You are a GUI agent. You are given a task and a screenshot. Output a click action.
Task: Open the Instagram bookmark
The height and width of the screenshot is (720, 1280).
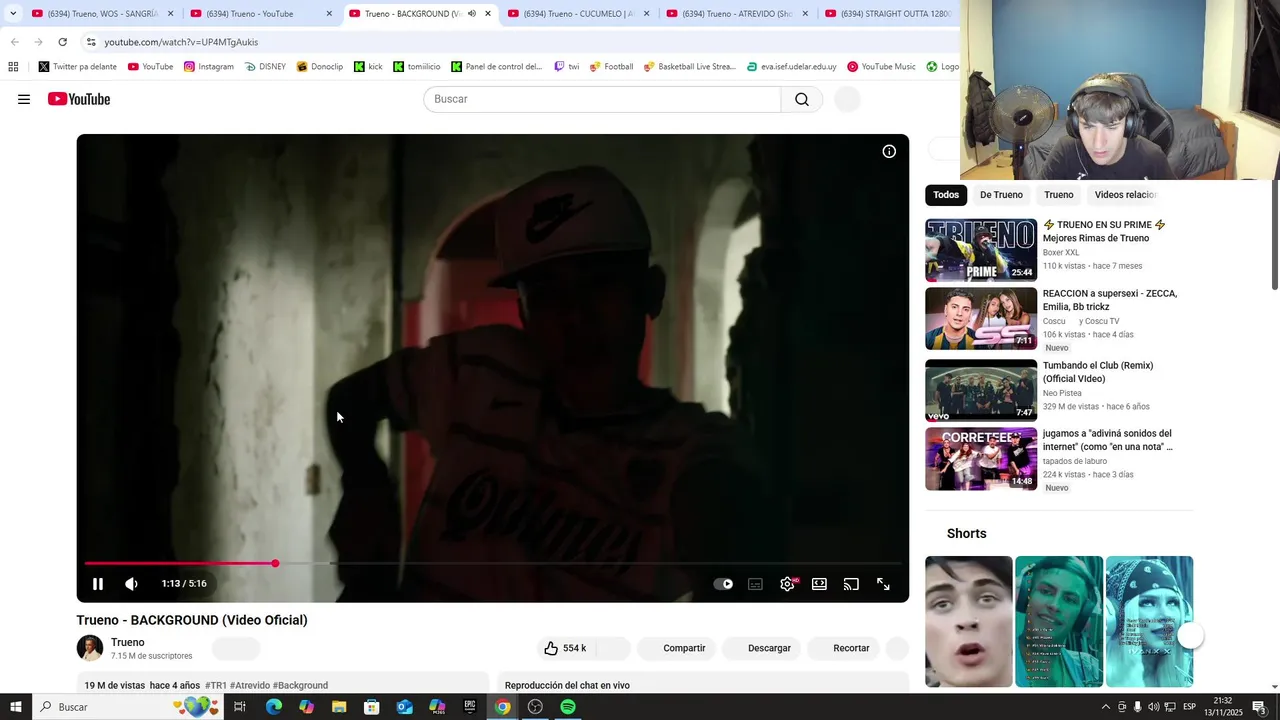(208, 67)
